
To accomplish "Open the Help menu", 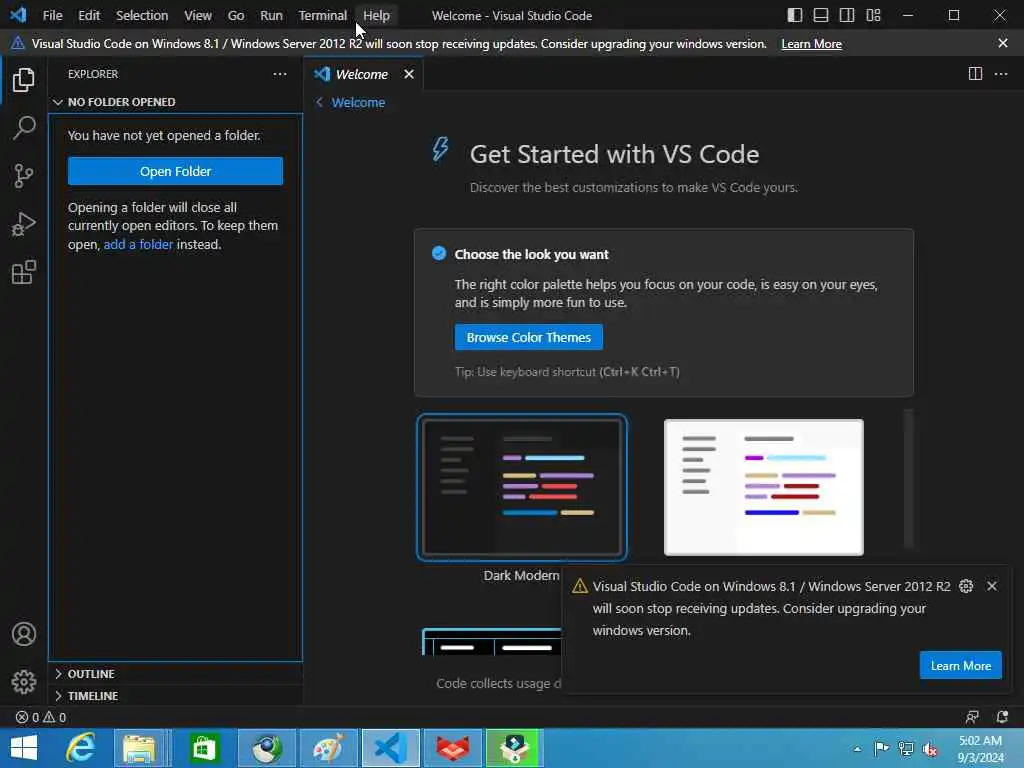I will pos(376,15).
